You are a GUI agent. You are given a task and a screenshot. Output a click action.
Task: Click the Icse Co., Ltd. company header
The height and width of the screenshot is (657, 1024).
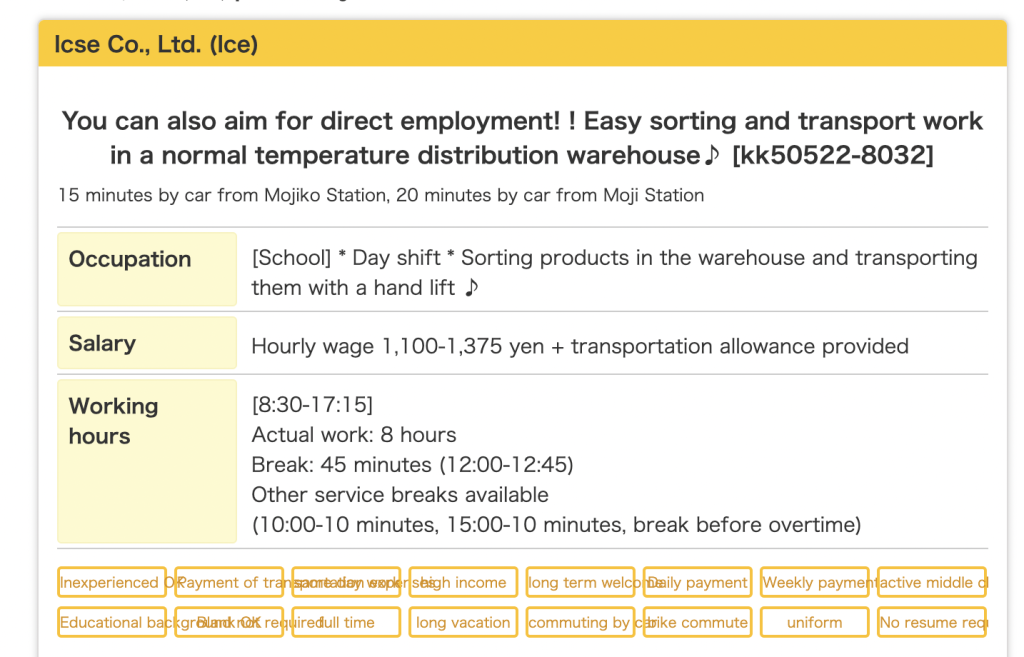[x=156, y=45]
